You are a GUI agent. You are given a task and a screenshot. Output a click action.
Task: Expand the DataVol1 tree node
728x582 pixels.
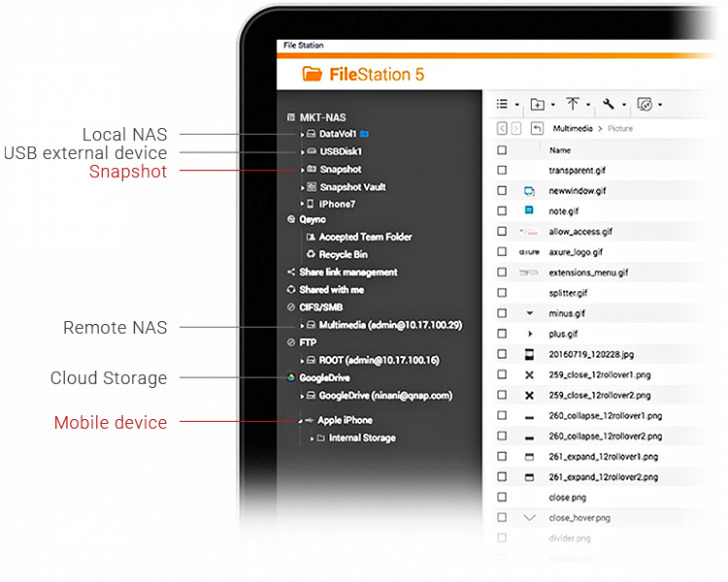[x=301, y=134]
